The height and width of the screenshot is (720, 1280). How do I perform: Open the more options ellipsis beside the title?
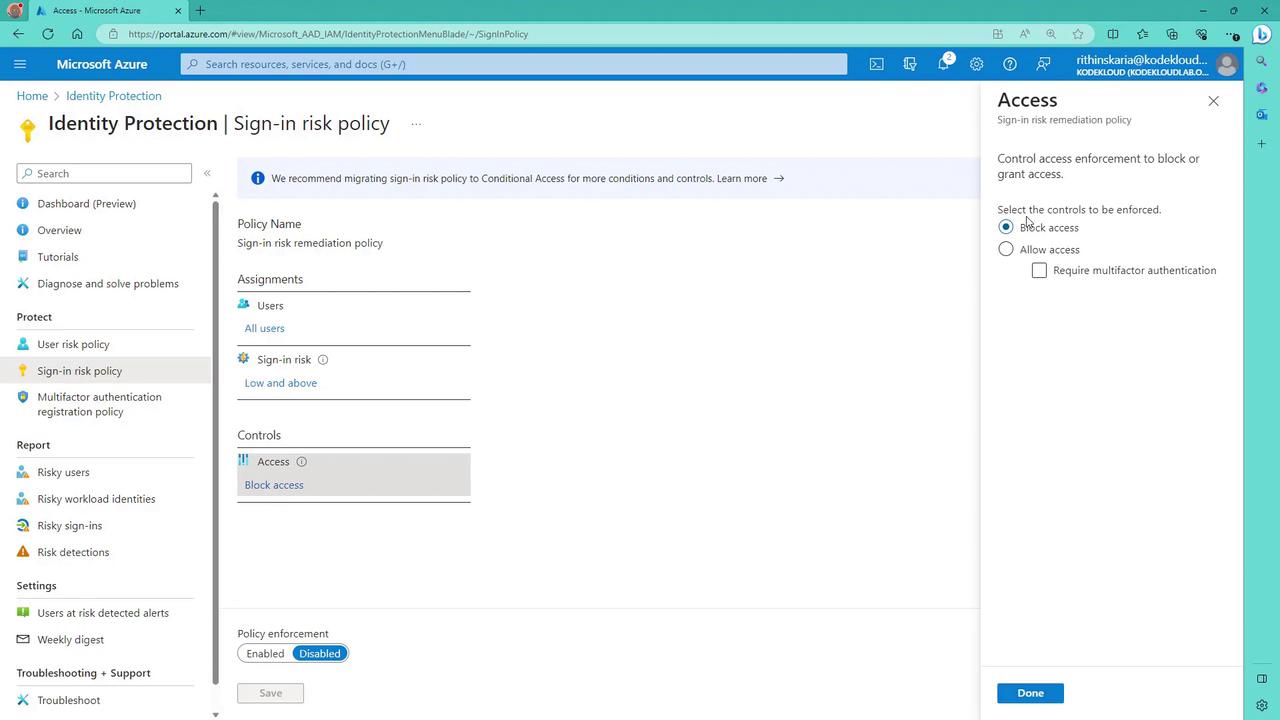click(x=416, y=125)
